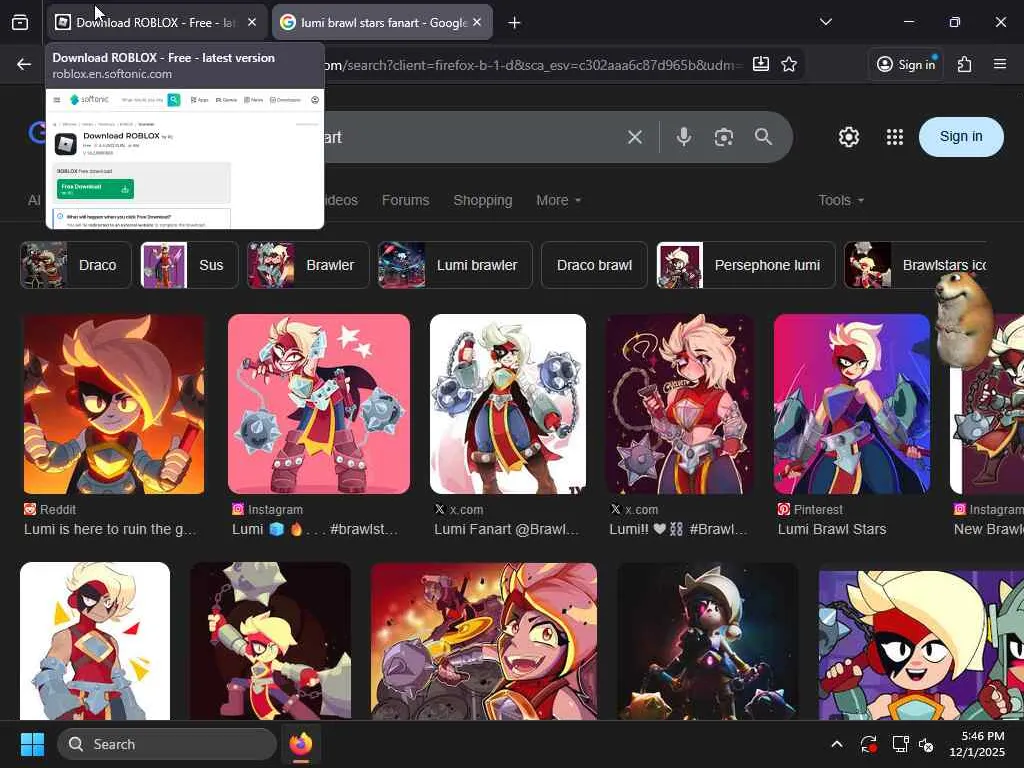Select the Lumi brawler suggestion chip
This screenshot has height=768, width=1024.
coord(455,265)
